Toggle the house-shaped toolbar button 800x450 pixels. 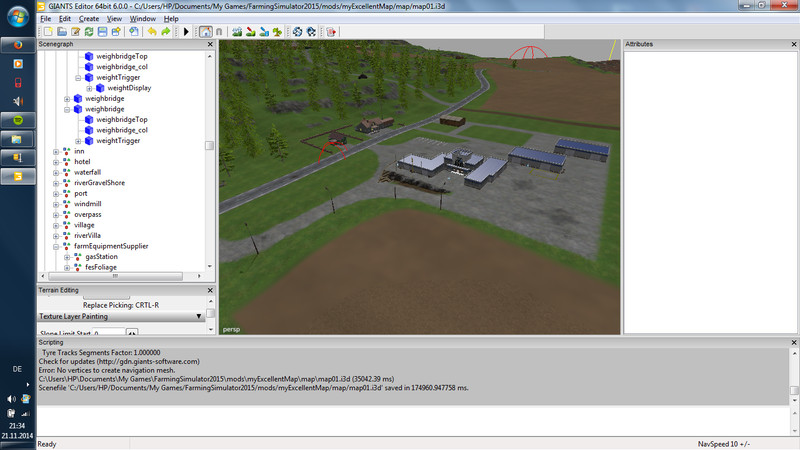point(206,32)
